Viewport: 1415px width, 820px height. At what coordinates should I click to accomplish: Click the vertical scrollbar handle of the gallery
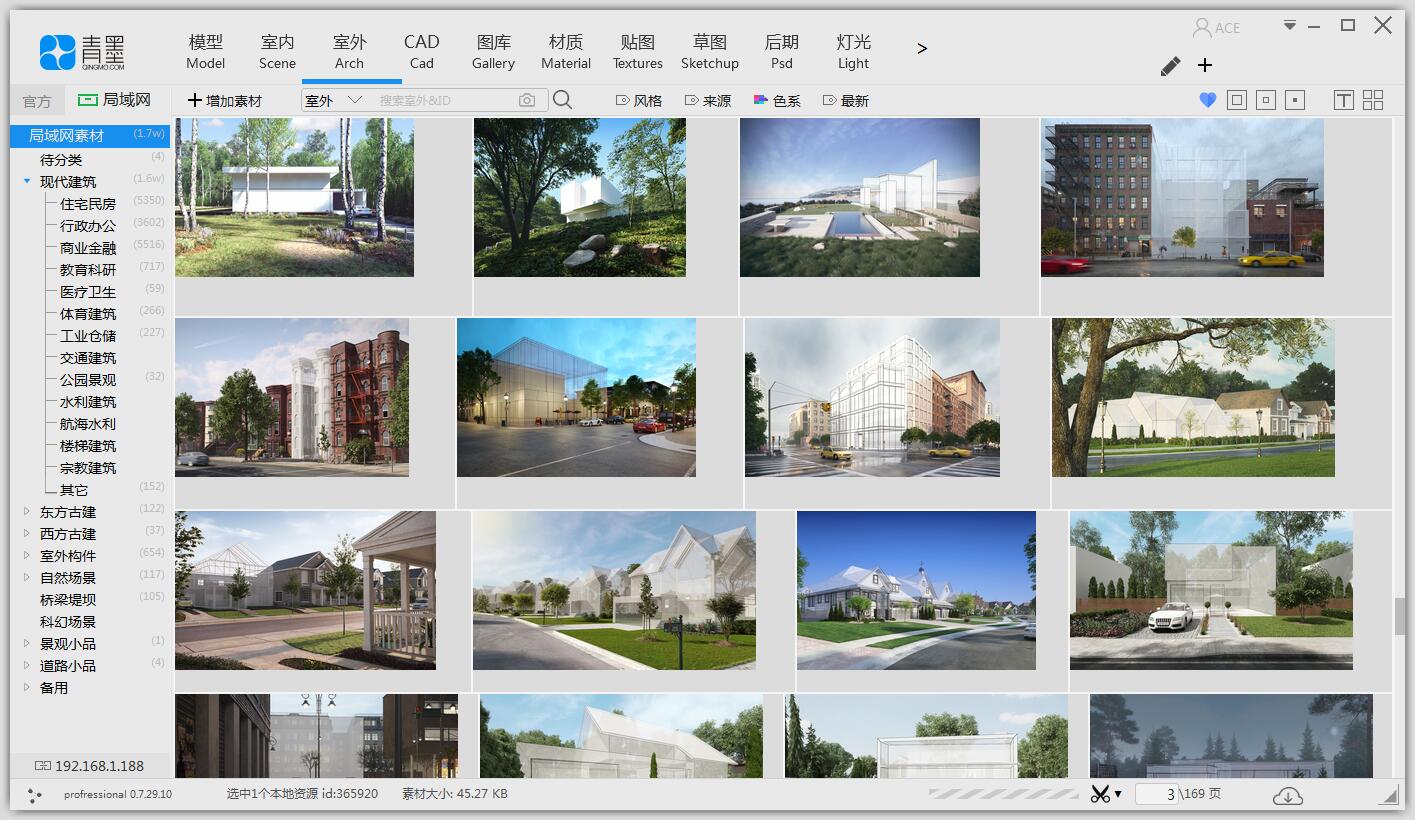coord(1399,615)
